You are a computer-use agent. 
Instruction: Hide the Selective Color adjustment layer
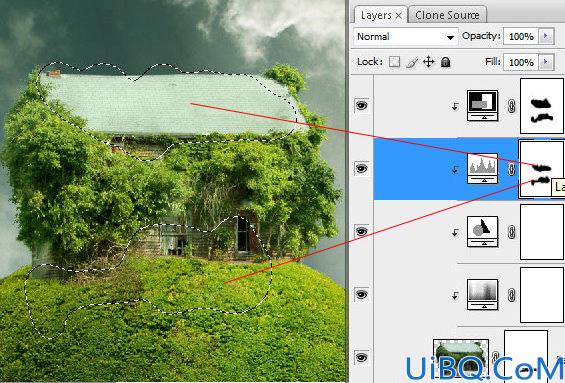(361, 105)
